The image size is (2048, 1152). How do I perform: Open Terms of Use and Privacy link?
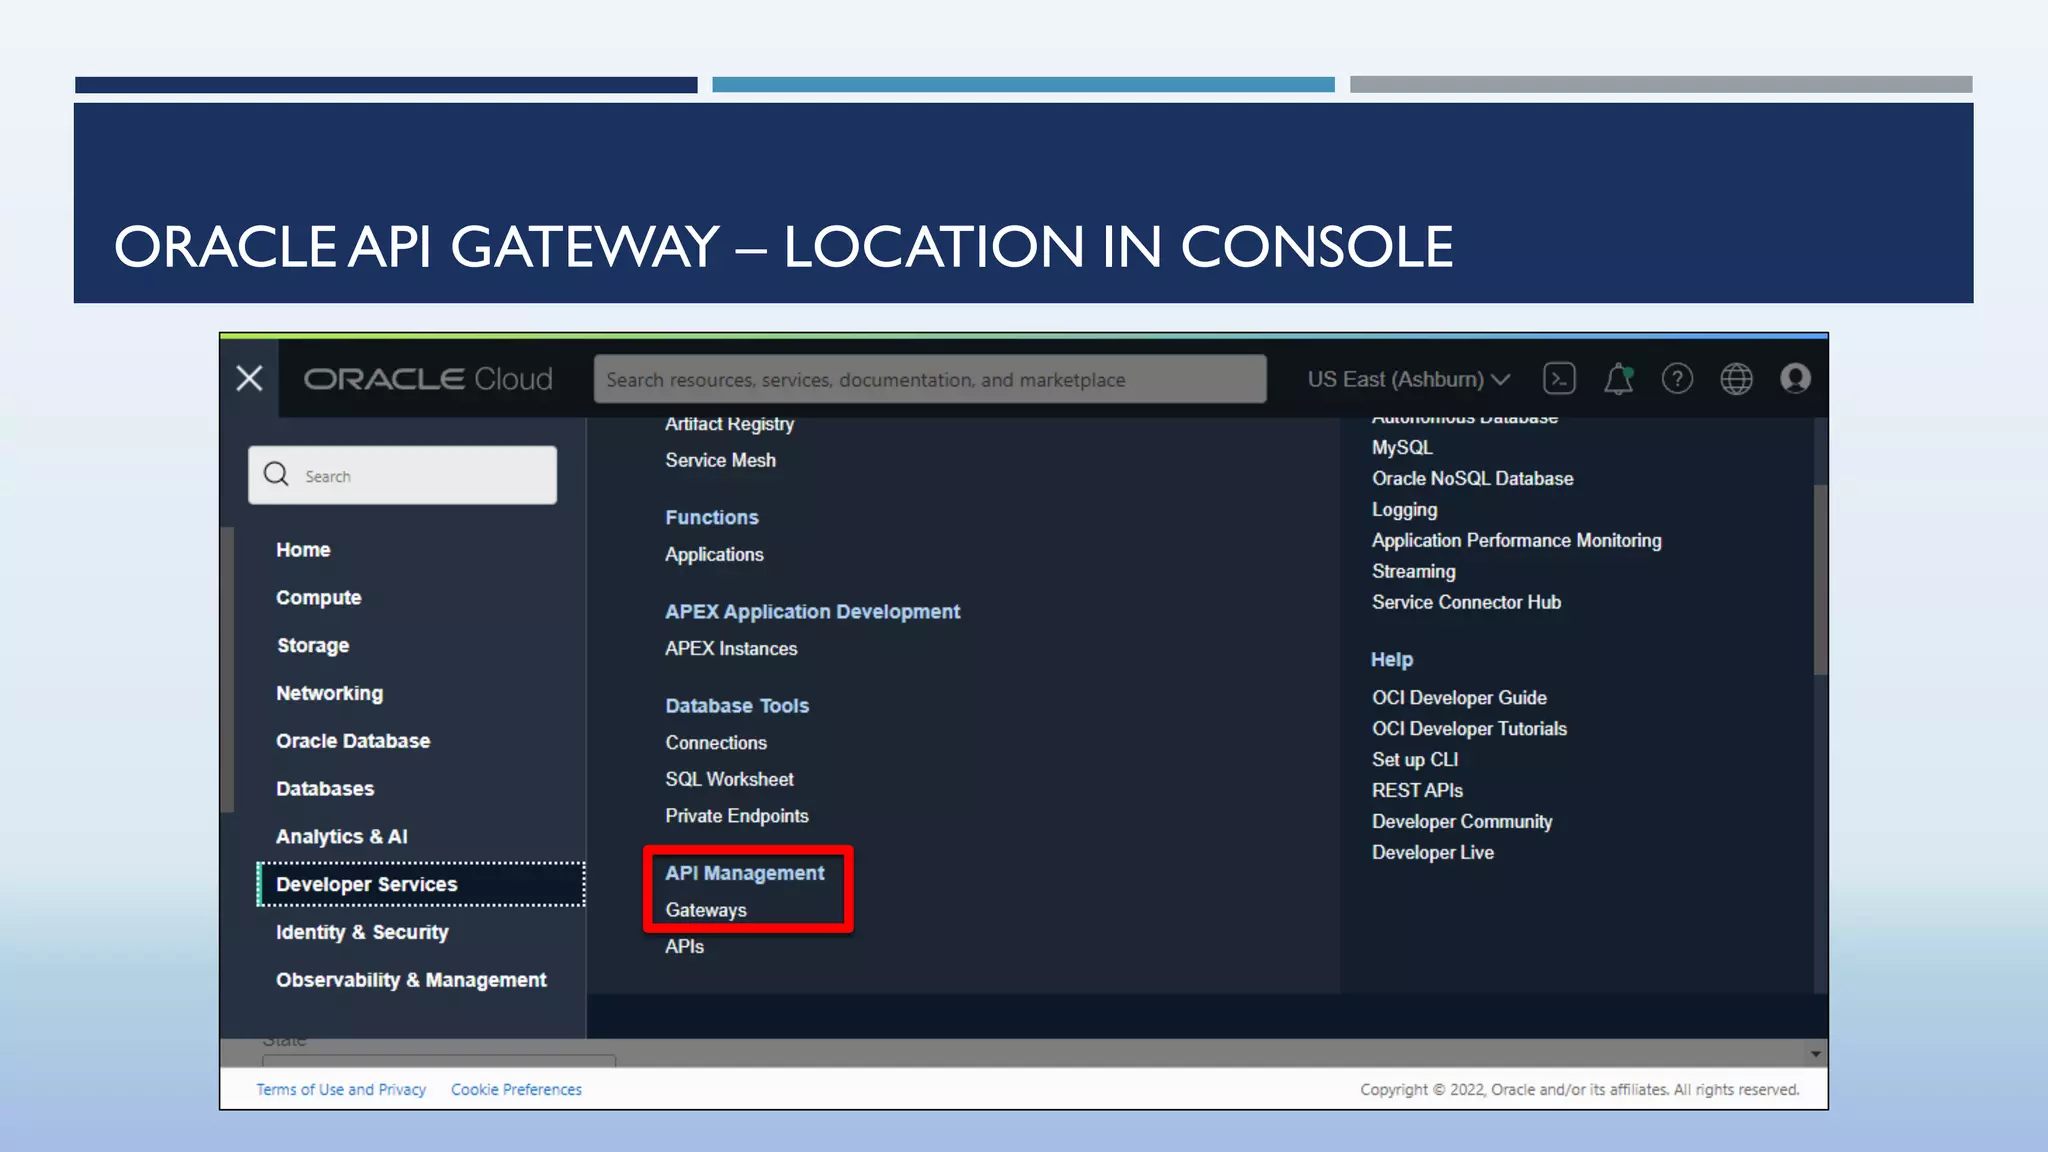coord(341,1089)
